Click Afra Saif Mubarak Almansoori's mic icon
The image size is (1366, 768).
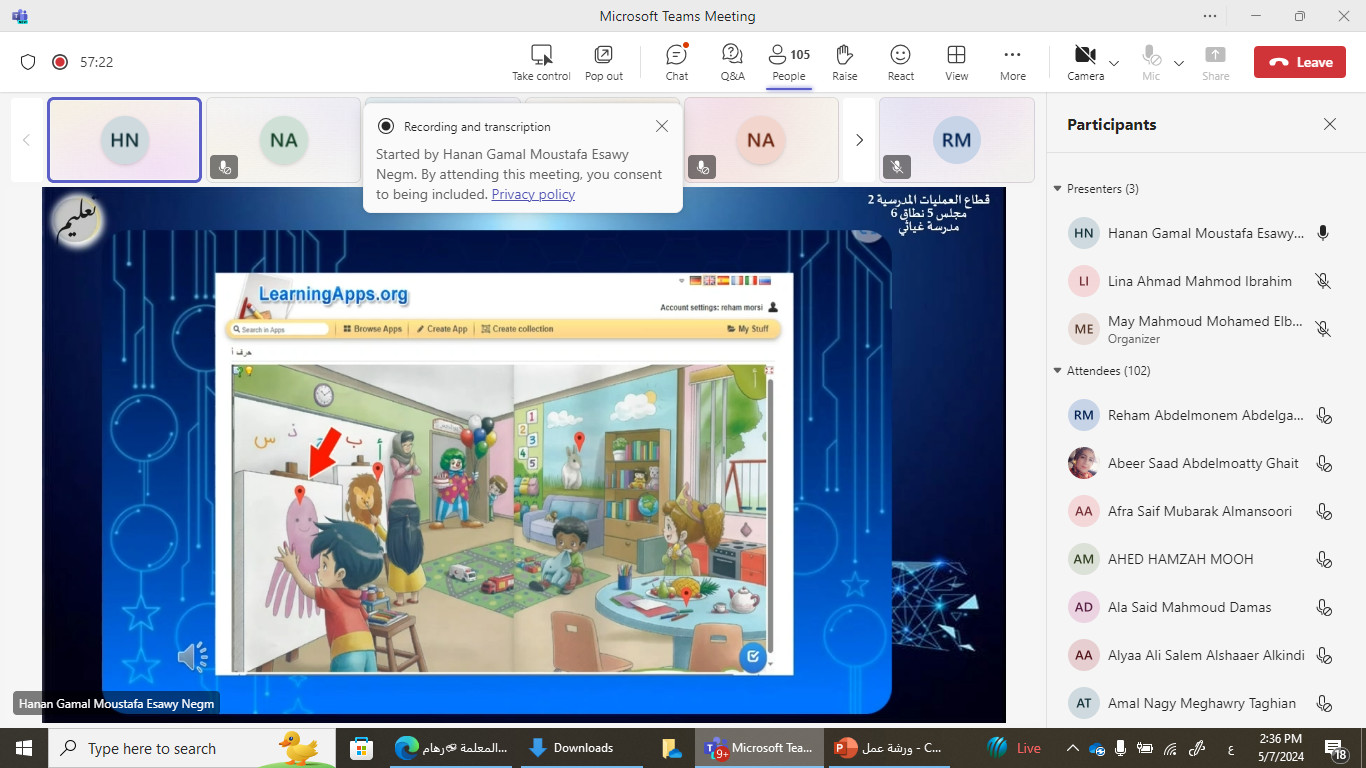pos(1324,511)
